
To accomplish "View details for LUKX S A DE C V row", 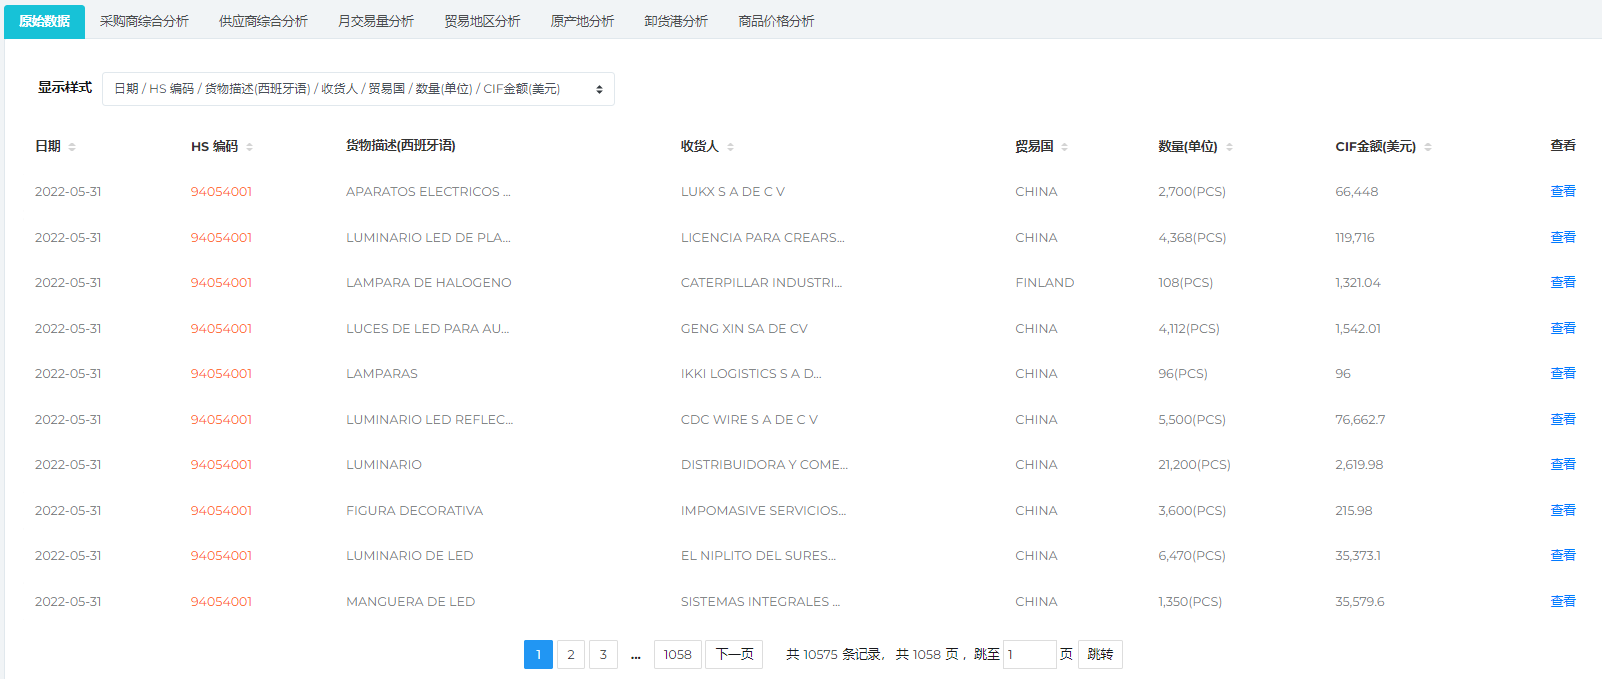I will tap(1562, 191).
